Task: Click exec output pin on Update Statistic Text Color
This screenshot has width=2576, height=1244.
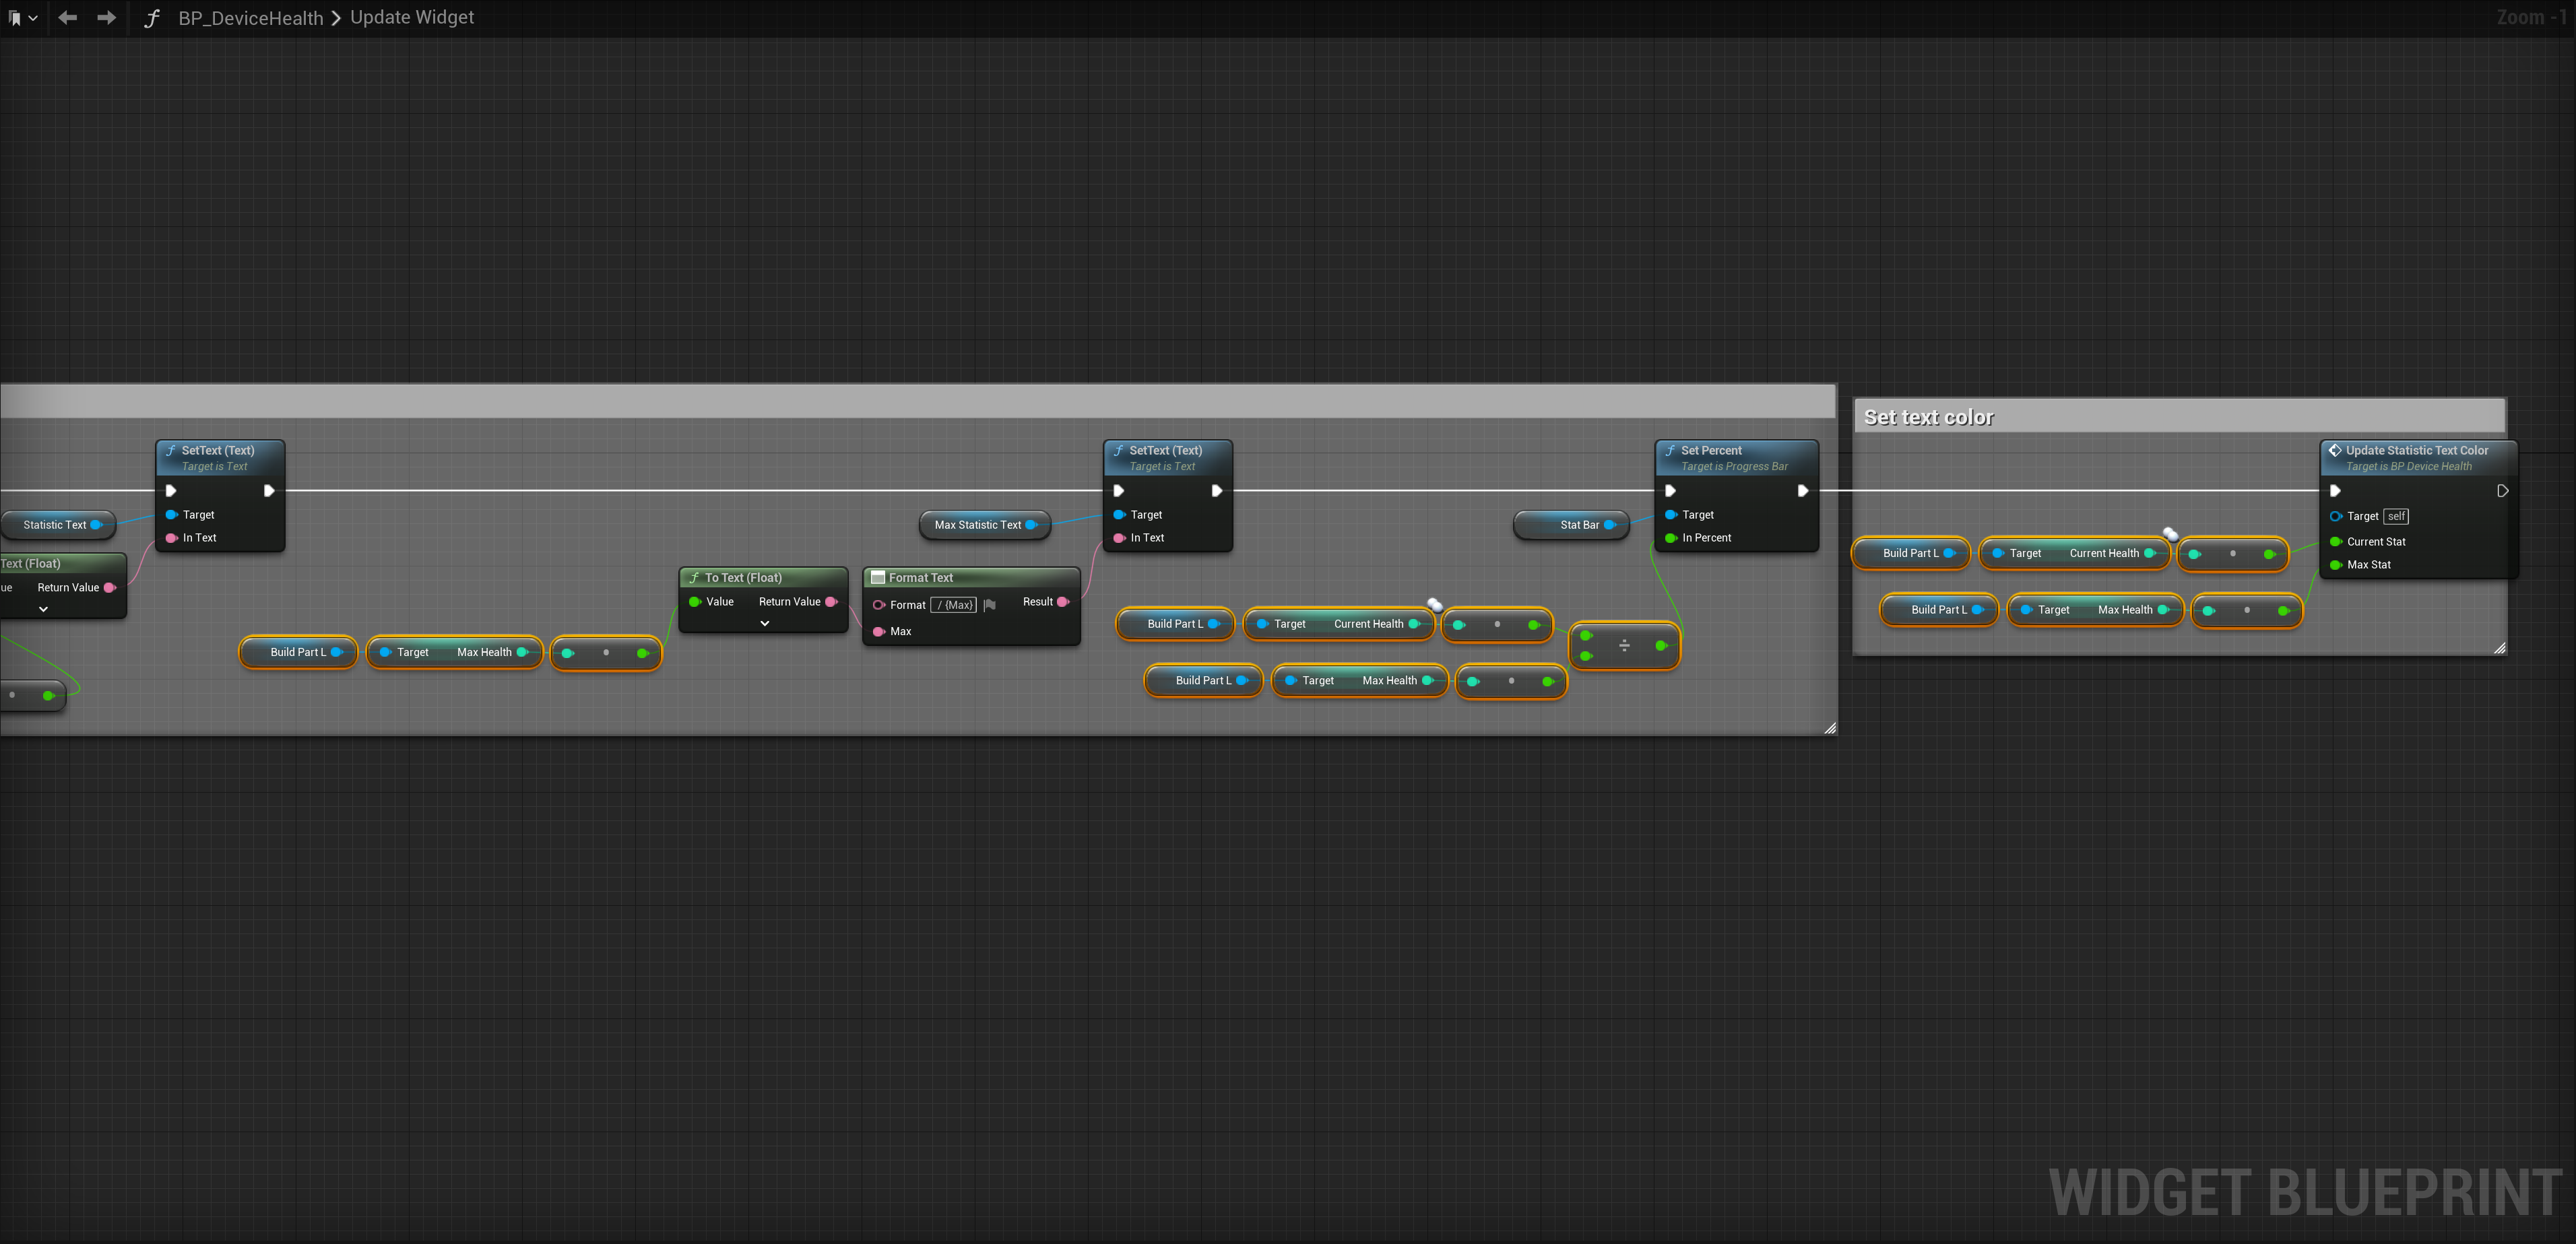Action: coord(2502,491)
